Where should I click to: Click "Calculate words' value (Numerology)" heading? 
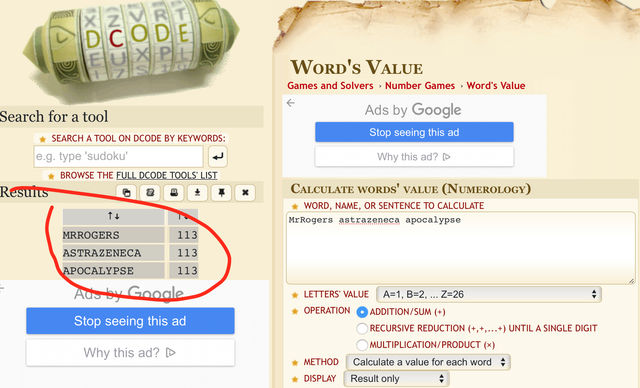tap(411, 189)
